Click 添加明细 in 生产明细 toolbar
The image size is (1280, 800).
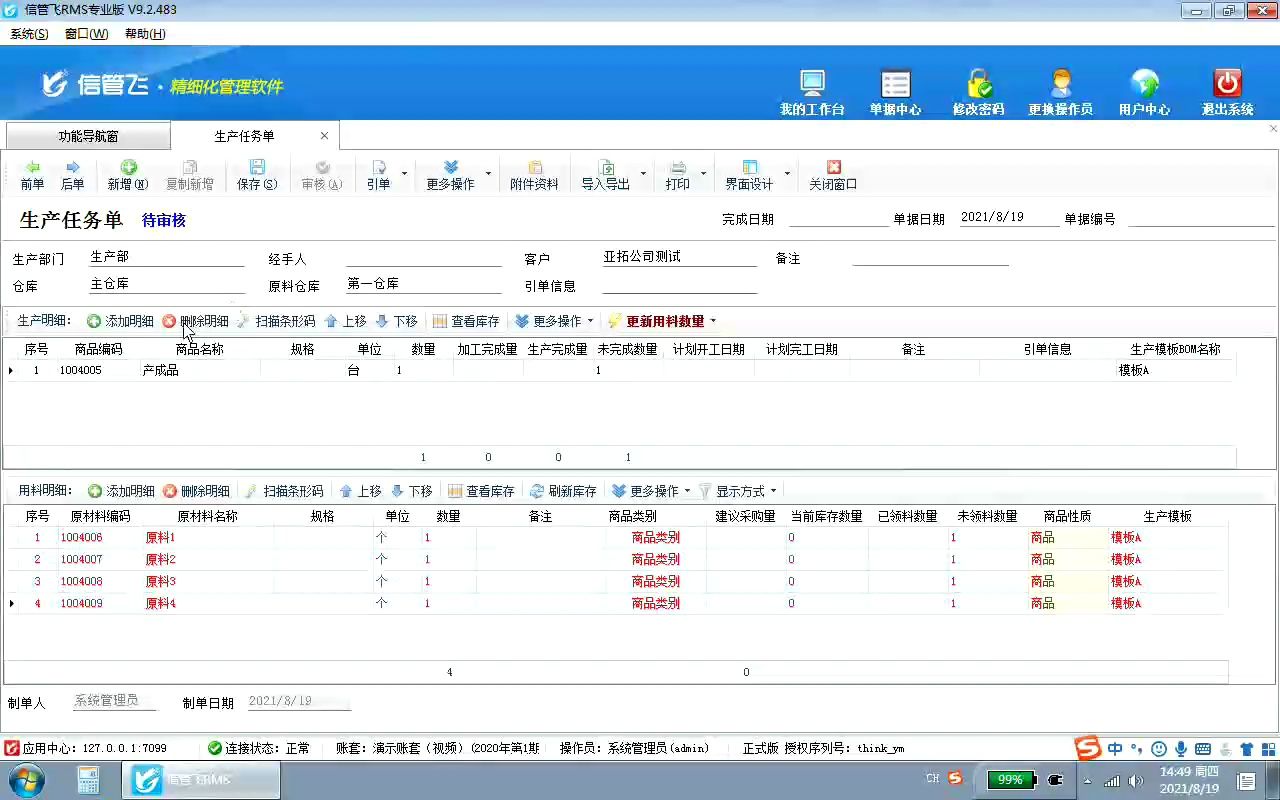point(120,321)
